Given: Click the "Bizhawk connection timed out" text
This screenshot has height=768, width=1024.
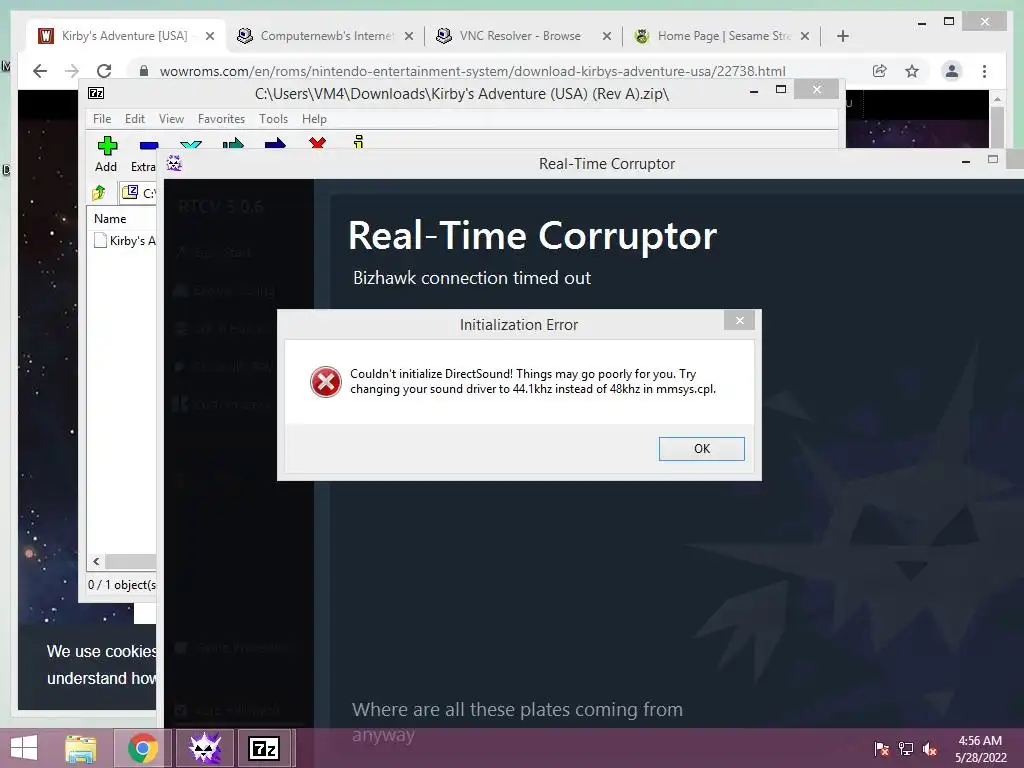Looking at the screenshot, I should pos(472,278).
